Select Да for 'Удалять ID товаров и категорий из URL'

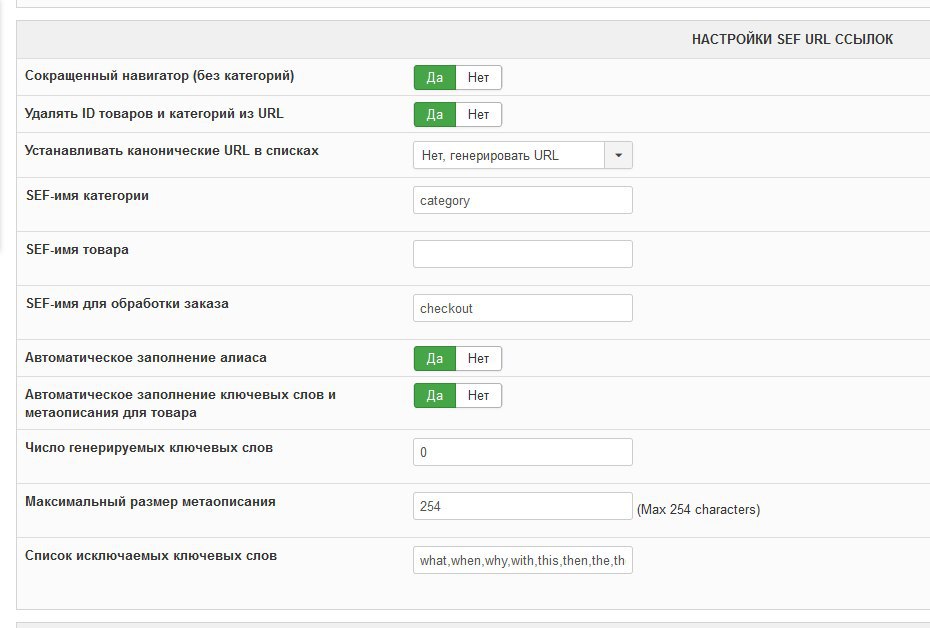click(x=435, y=115)
